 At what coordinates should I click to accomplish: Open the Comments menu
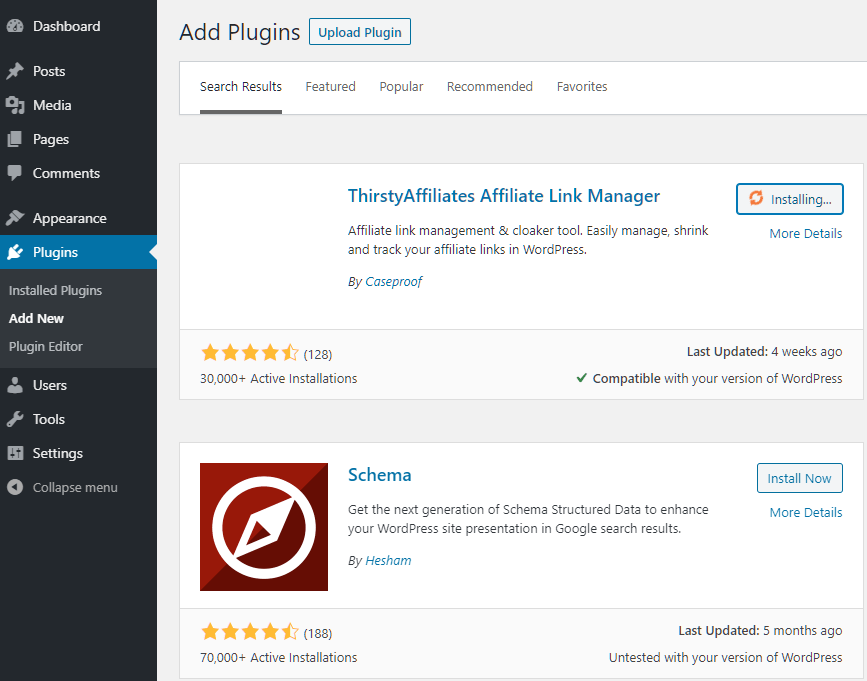[79, 173]
